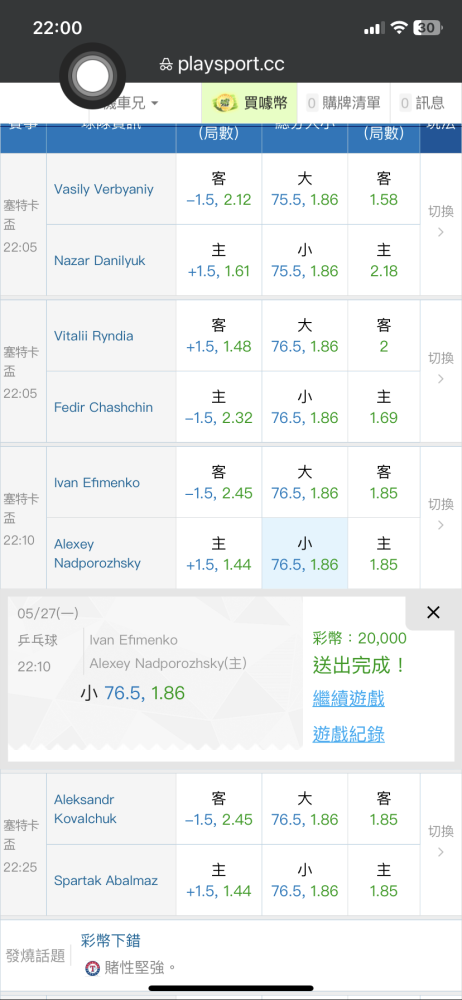
Task: Switch play type for Verbyaniy match
Action: coord(441,221)
